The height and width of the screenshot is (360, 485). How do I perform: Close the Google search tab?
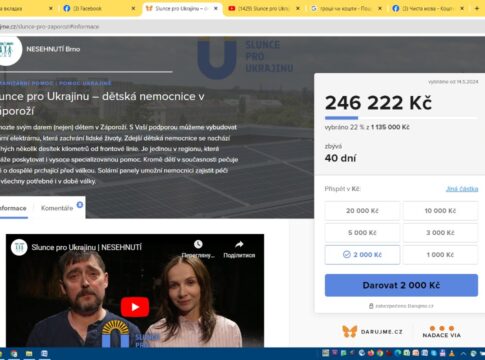point(380,8)
